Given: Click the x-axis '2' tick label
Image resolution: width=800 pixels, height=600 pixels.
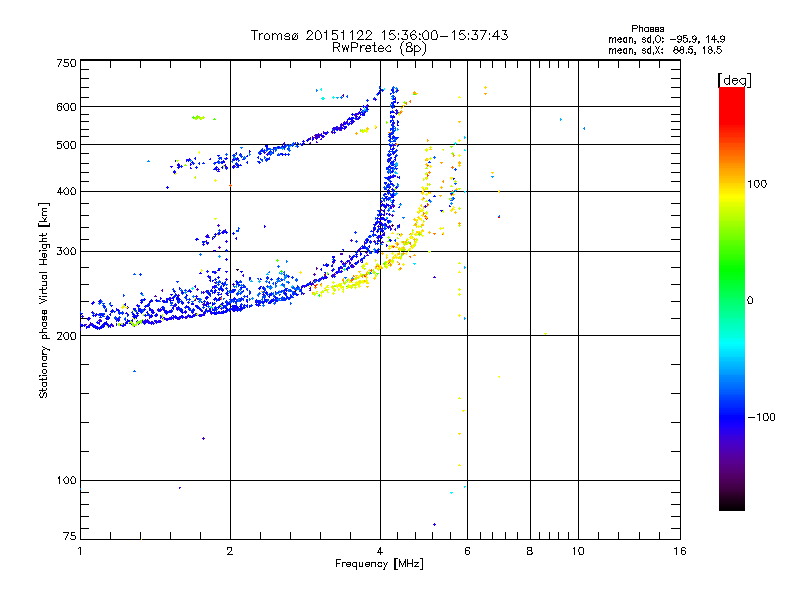Looking at the screenshot, I should pyautogui.click(x=230, y=551).
